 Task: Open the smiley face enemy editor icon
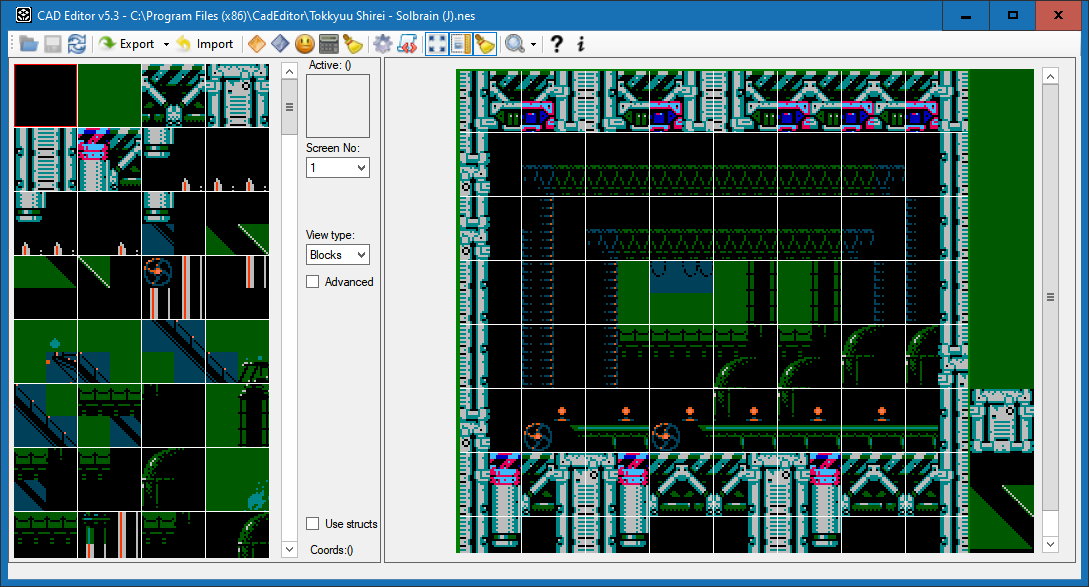tap(304, 44)
